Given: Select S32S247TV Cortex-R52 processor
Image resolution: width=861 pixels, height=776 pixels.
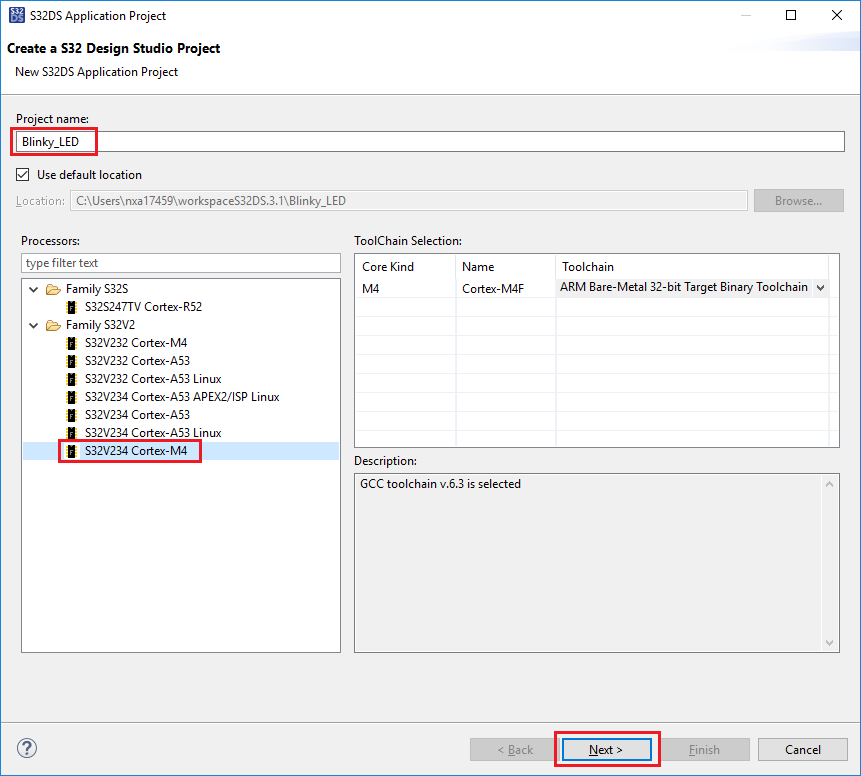Looking at the screenshot, I should click(143, 307).
